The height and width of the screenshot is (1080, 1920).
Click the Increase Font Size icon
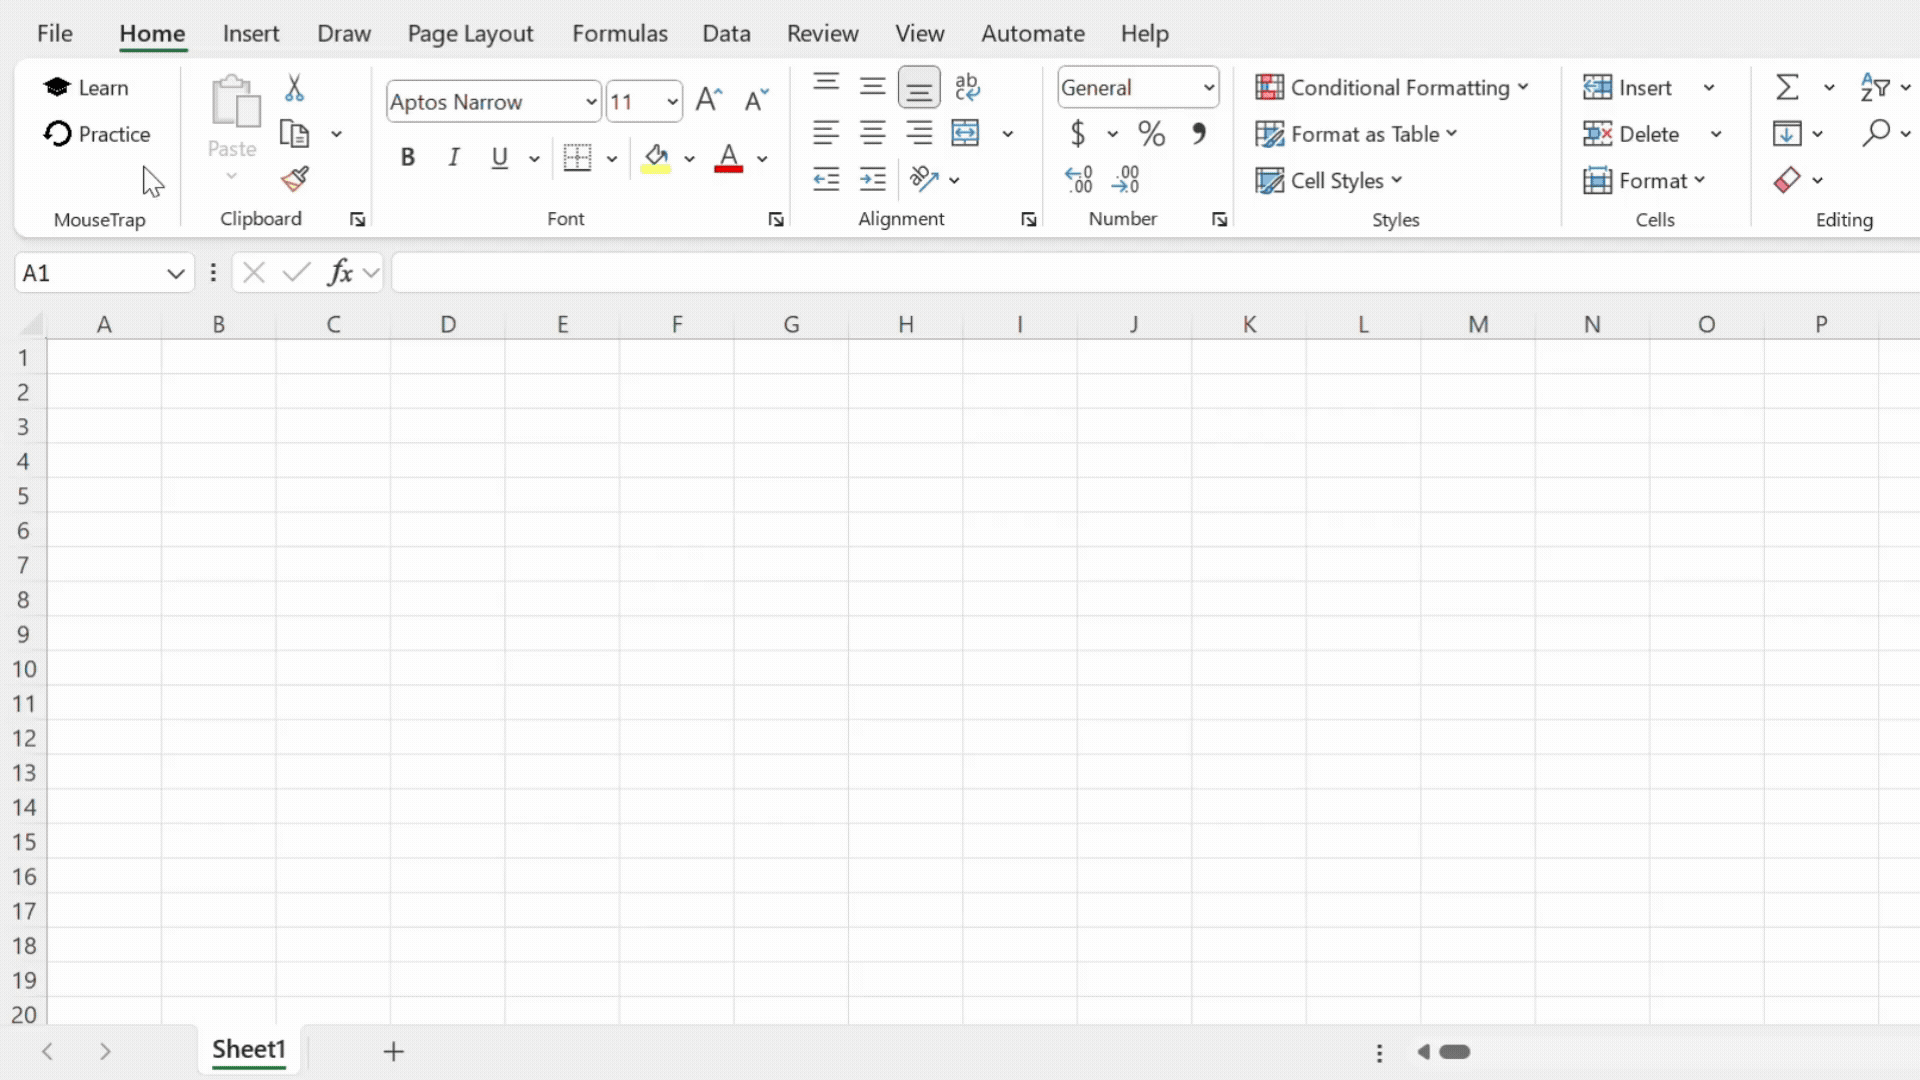point(708,100)
